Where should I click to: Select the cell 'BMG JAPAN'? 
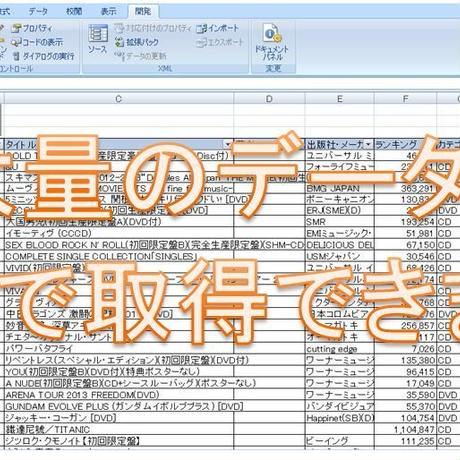[340, 189]
